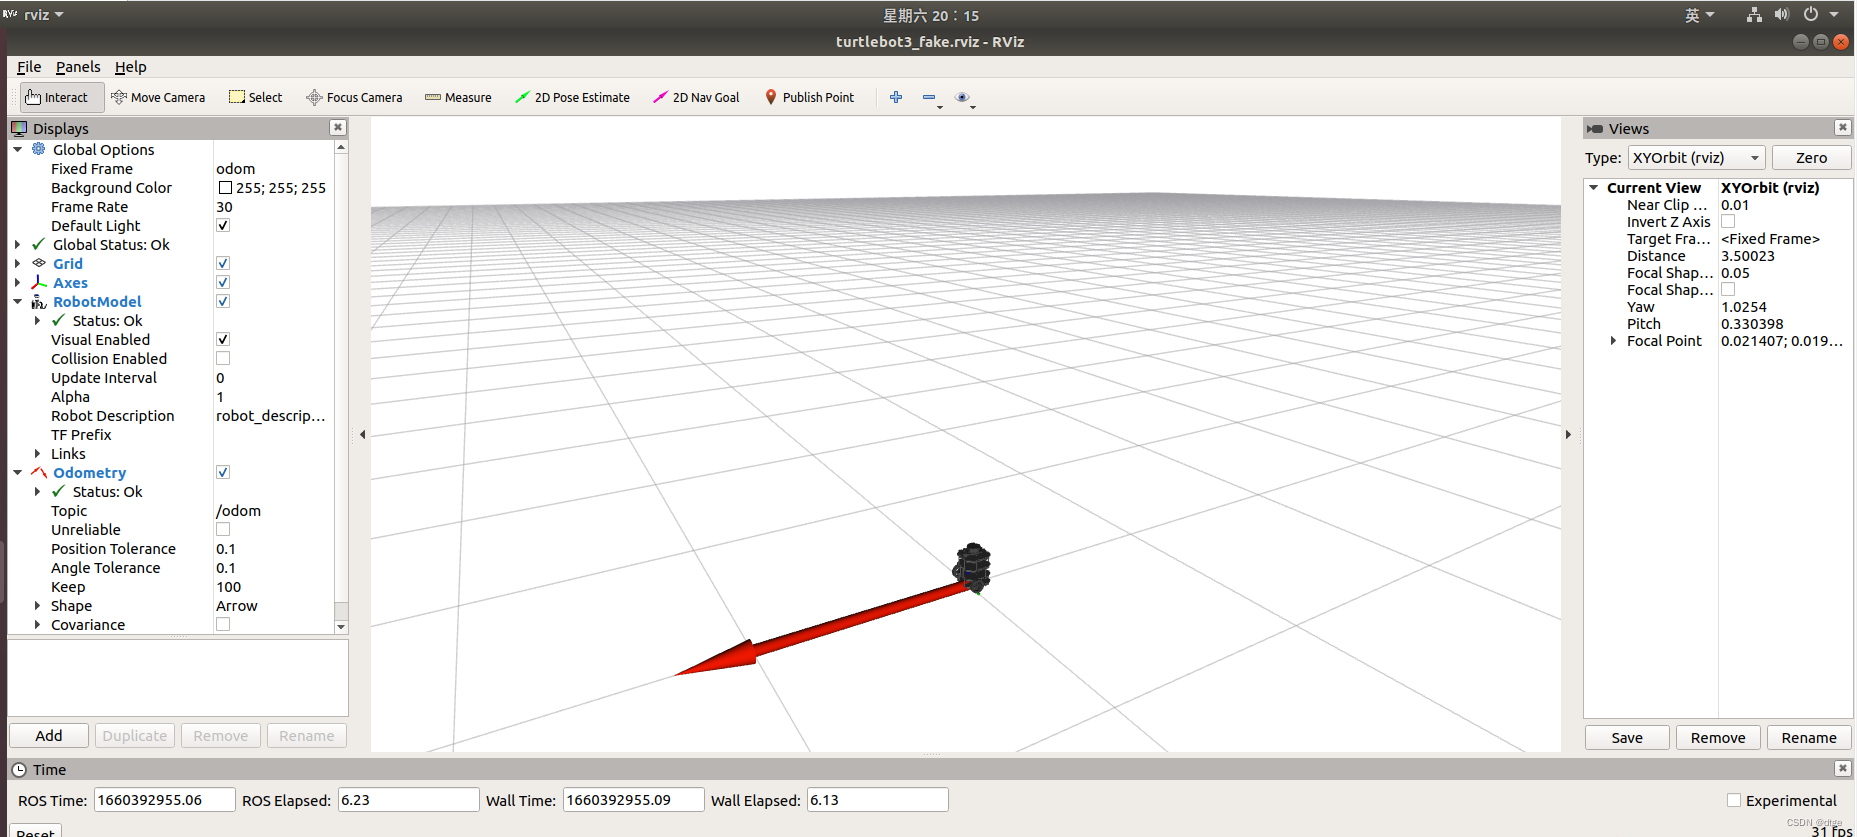Click the Grid display icon
The width and height of the screenshot is (1857, 837).
tap(39, 263)
